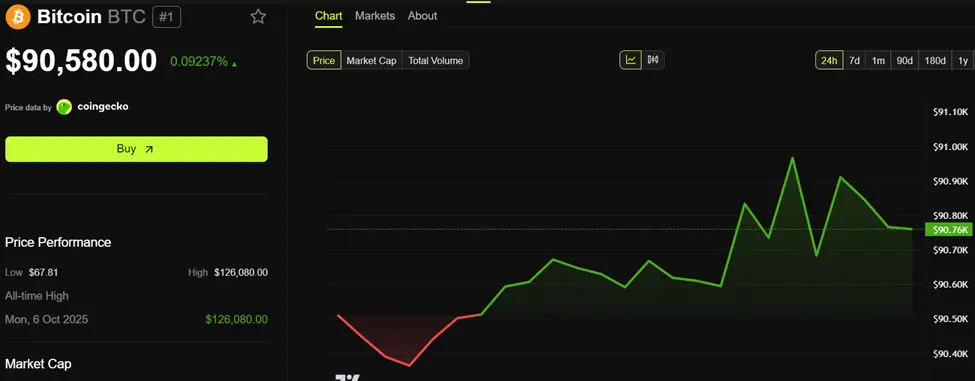Click the 0.09237% change value
This screenshot has height=381, width=975.
tap(199, 62)
